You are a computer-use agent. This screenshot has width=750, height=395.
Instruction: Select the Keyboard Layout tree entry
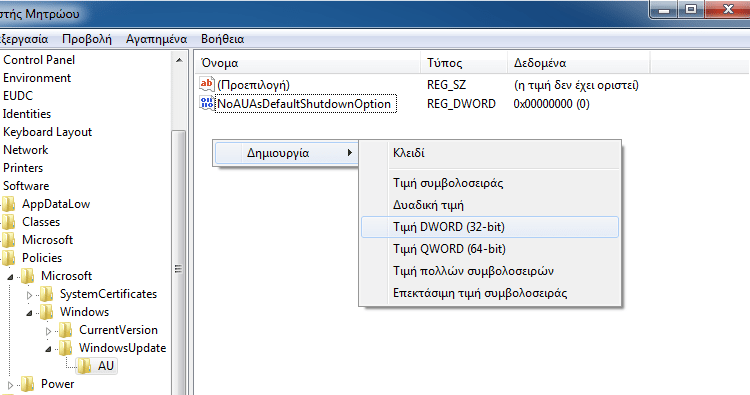point(47,132)
